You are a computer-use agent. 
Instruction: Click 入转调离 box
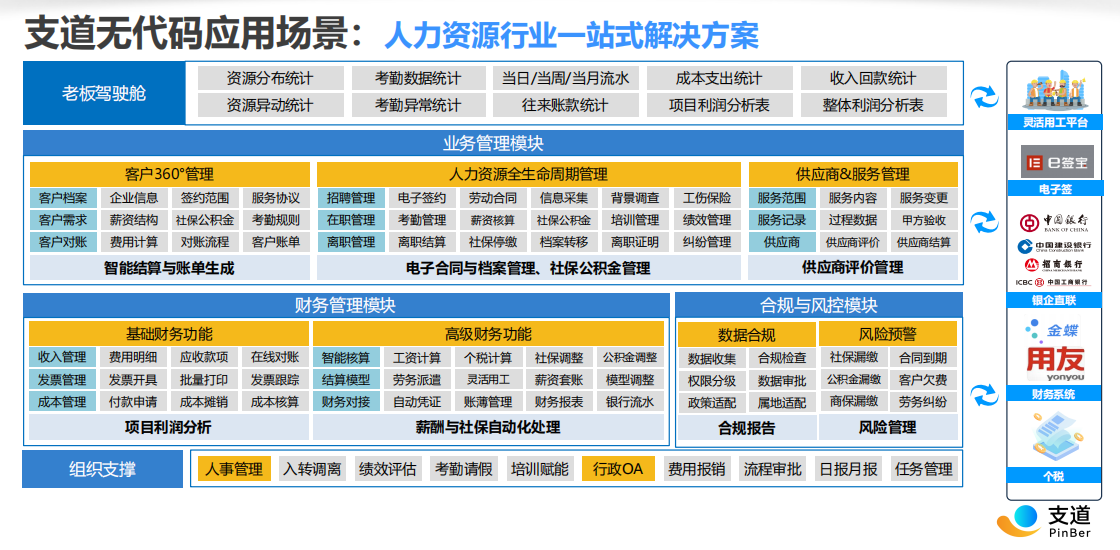(311, 469)
